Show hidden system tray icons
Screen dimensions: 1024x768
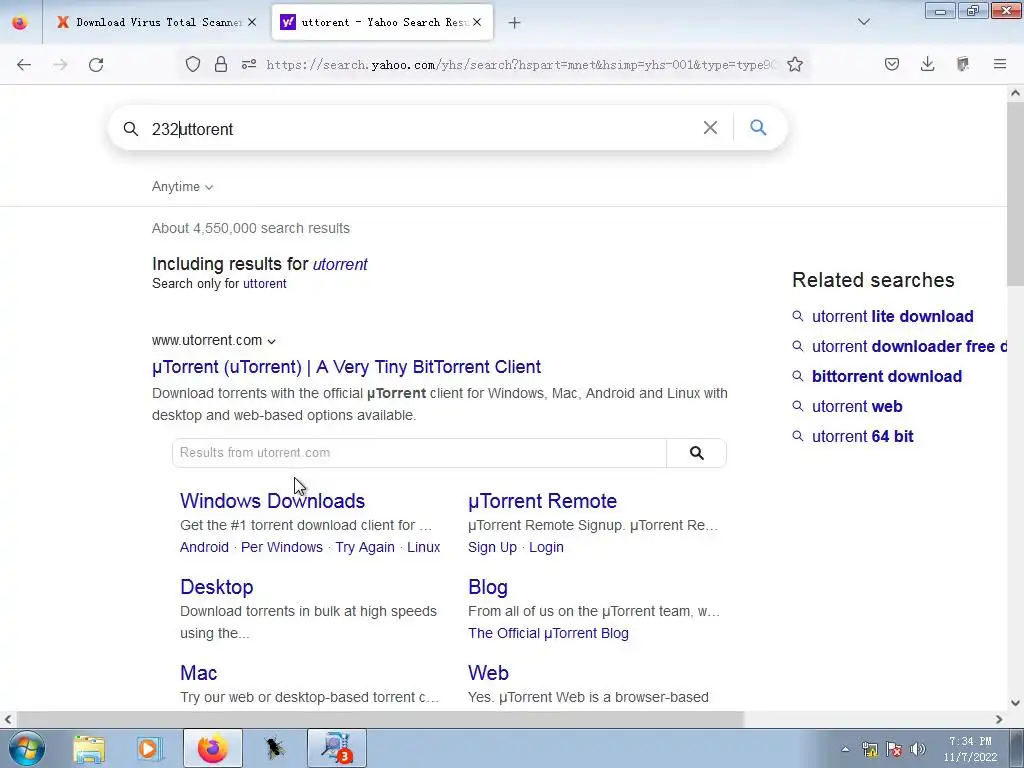pos(845,749)
